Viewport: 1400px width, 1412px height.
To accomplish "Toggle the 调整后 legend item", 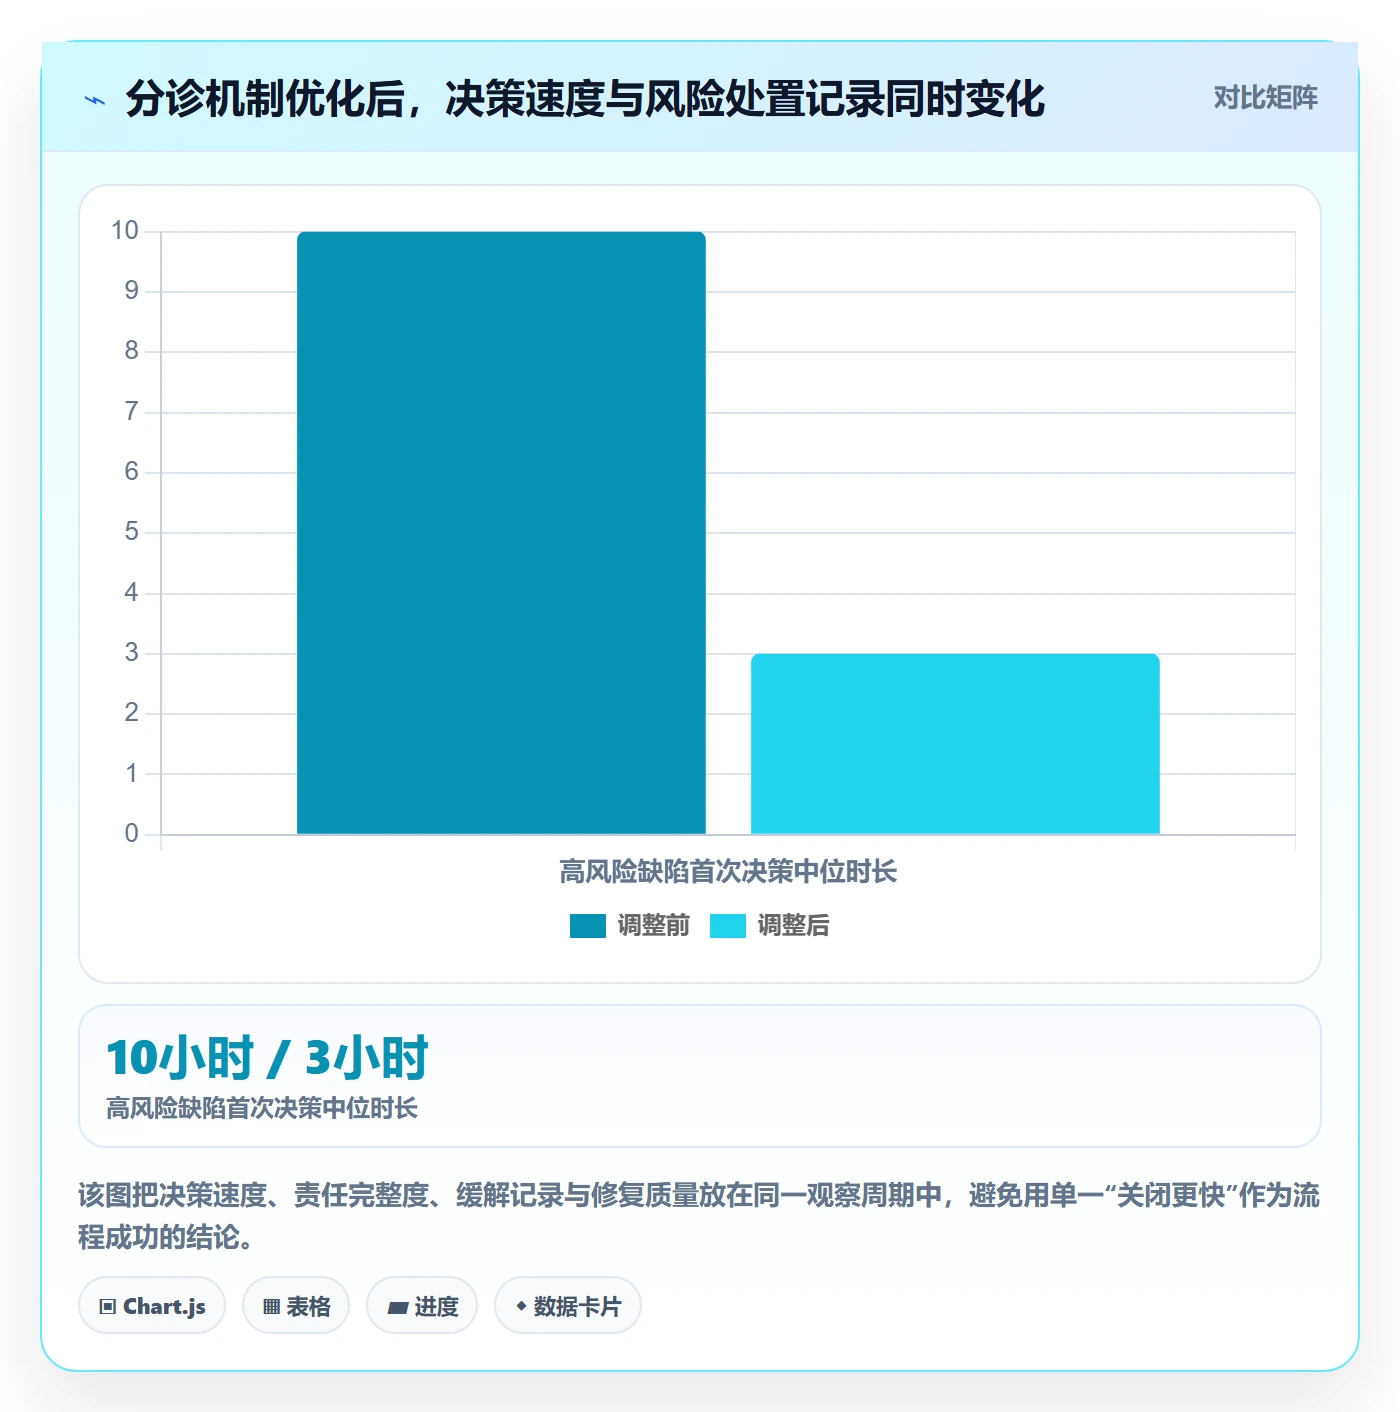I will [x=770, y=926].
